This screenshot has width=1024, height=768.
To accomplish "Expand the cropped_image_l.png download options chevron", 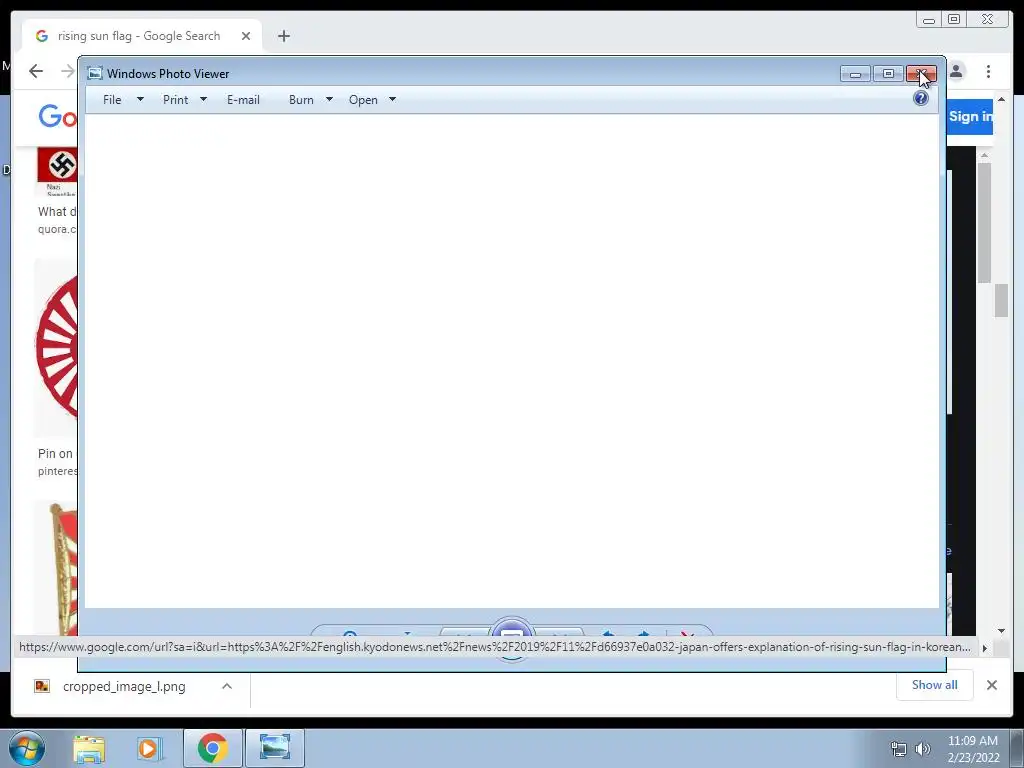I will coord(227,686).
